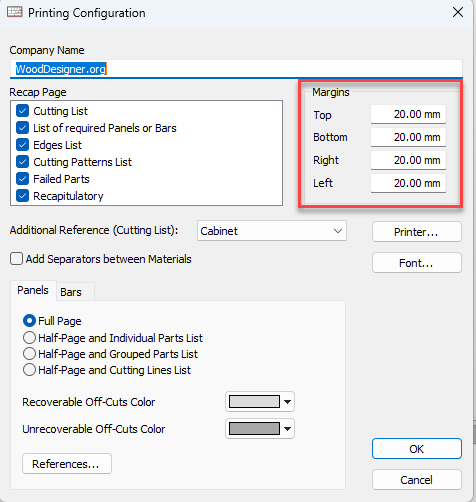476x502 pixels.
Task: Open the Additional Reference Cabinet dropdown
Action: [x=272, y=231]
